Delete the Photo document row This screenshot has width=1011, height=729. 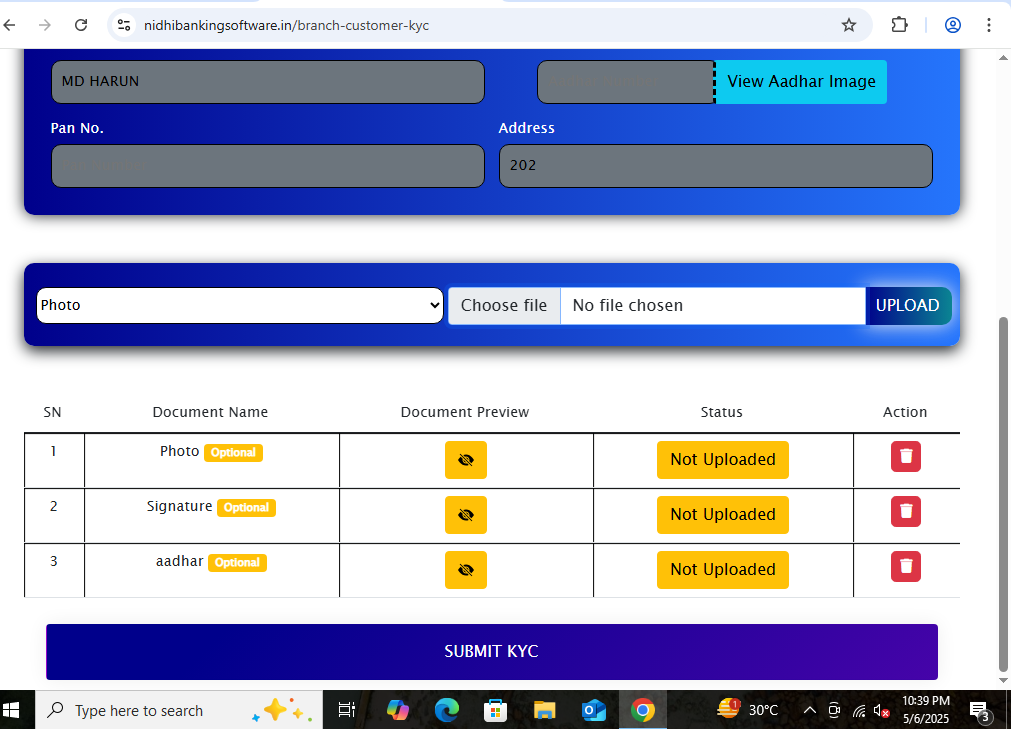pos(905,456)
